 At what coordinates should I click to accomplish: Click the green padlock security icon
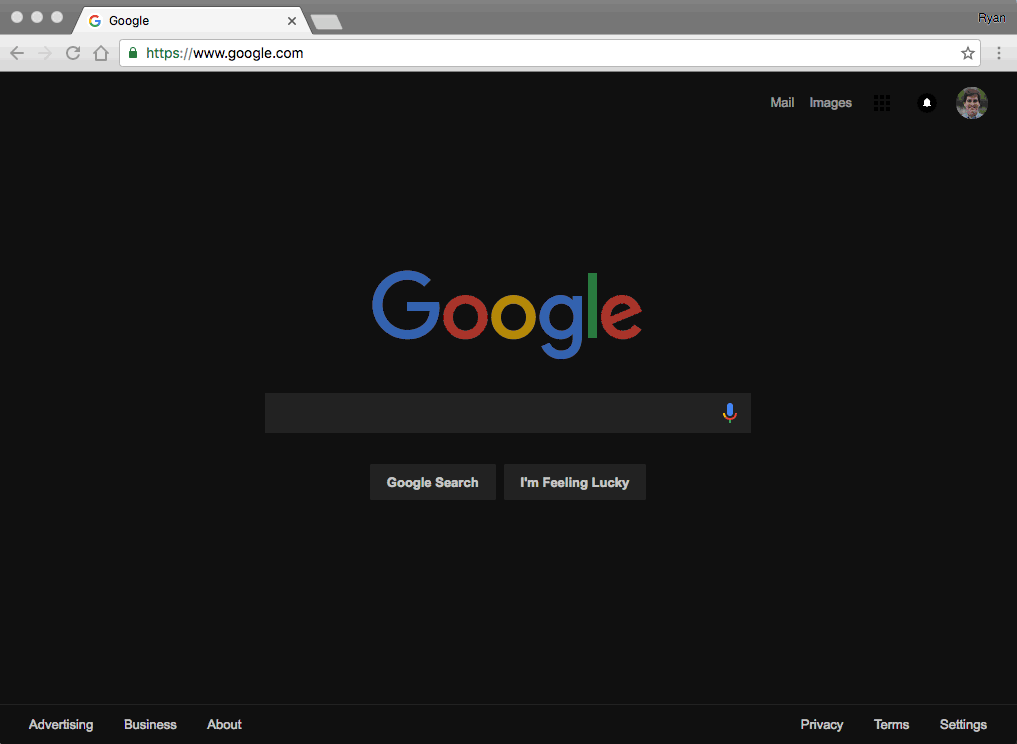[133, 53]
